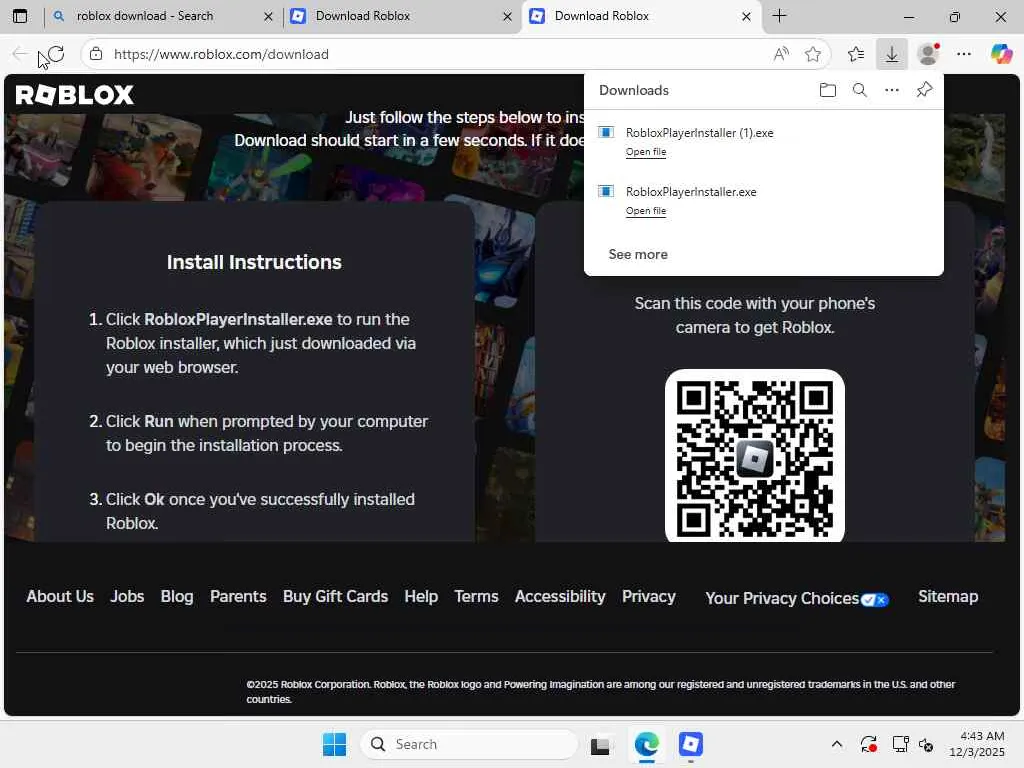The height and width of the screenshot is (768, 1024).
Task: Open Buy Gift Cards footer link
Action: tap(335, 596)
